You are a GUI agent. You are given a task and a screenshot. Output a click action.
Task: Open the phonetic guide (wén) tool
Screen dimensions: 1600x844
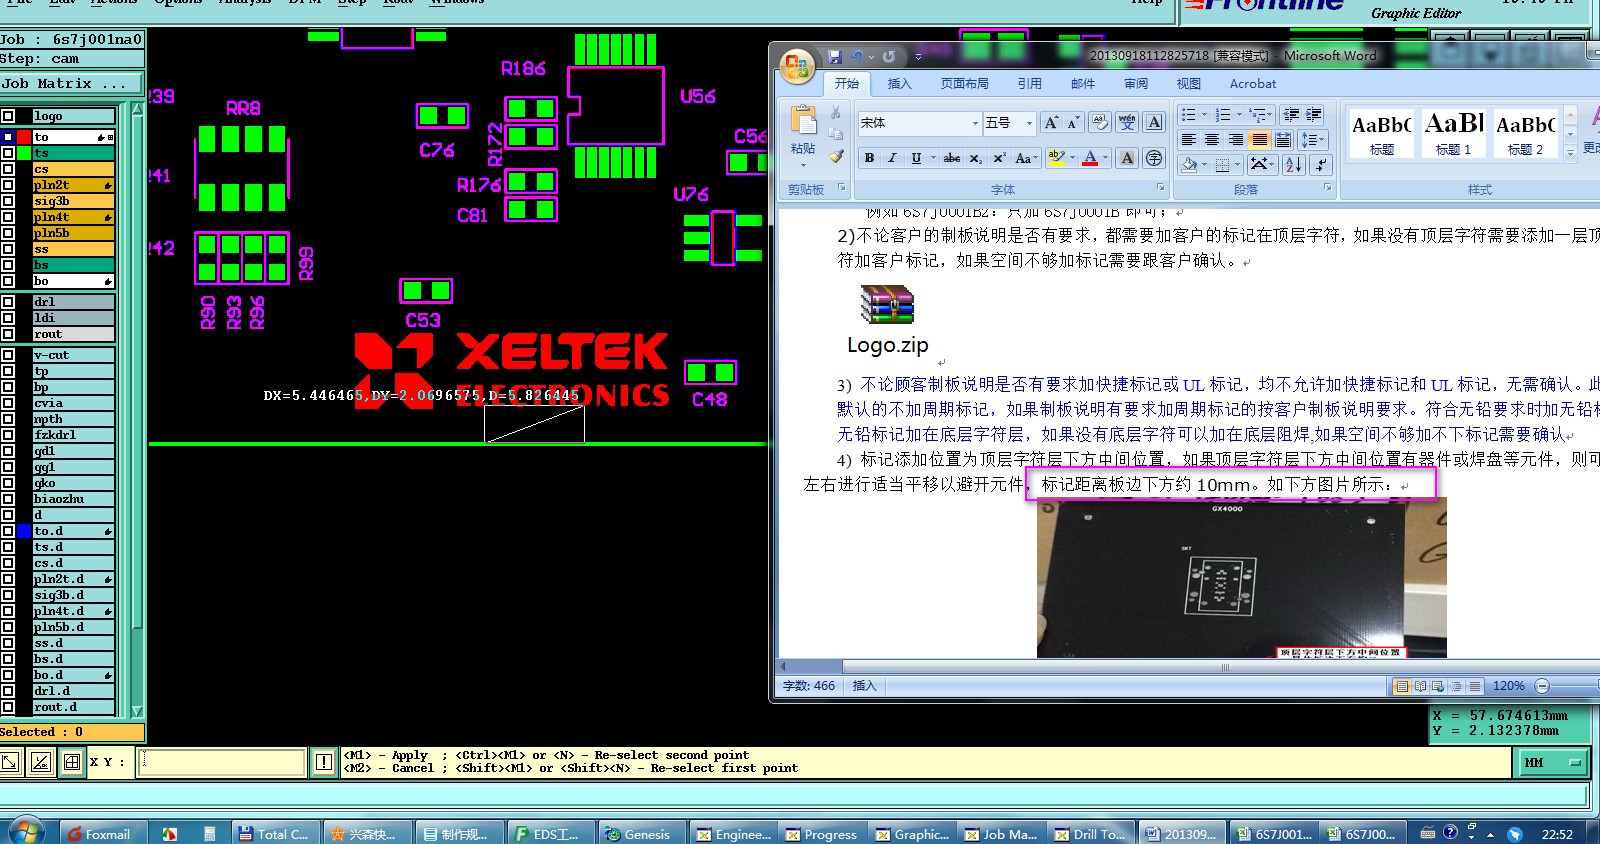(x=1127, y=122)
